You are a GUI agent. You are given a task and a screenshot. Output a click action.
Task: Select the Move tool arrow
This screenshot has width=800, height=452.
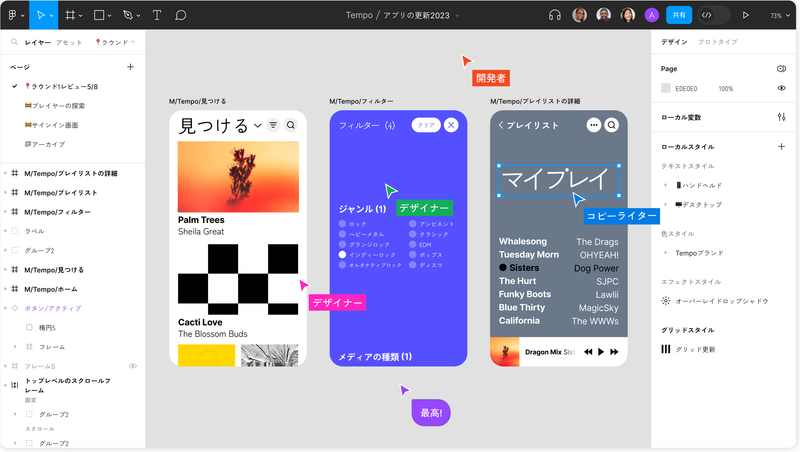point(40,15)
